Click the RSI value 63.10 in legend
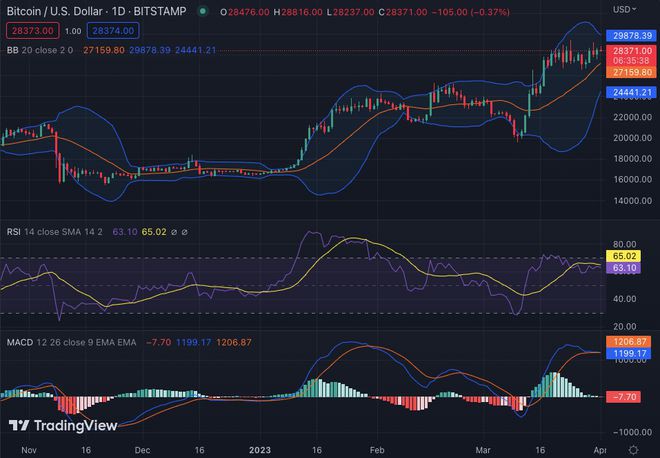This screenshot has height=458, width=660. pos(125,232)
